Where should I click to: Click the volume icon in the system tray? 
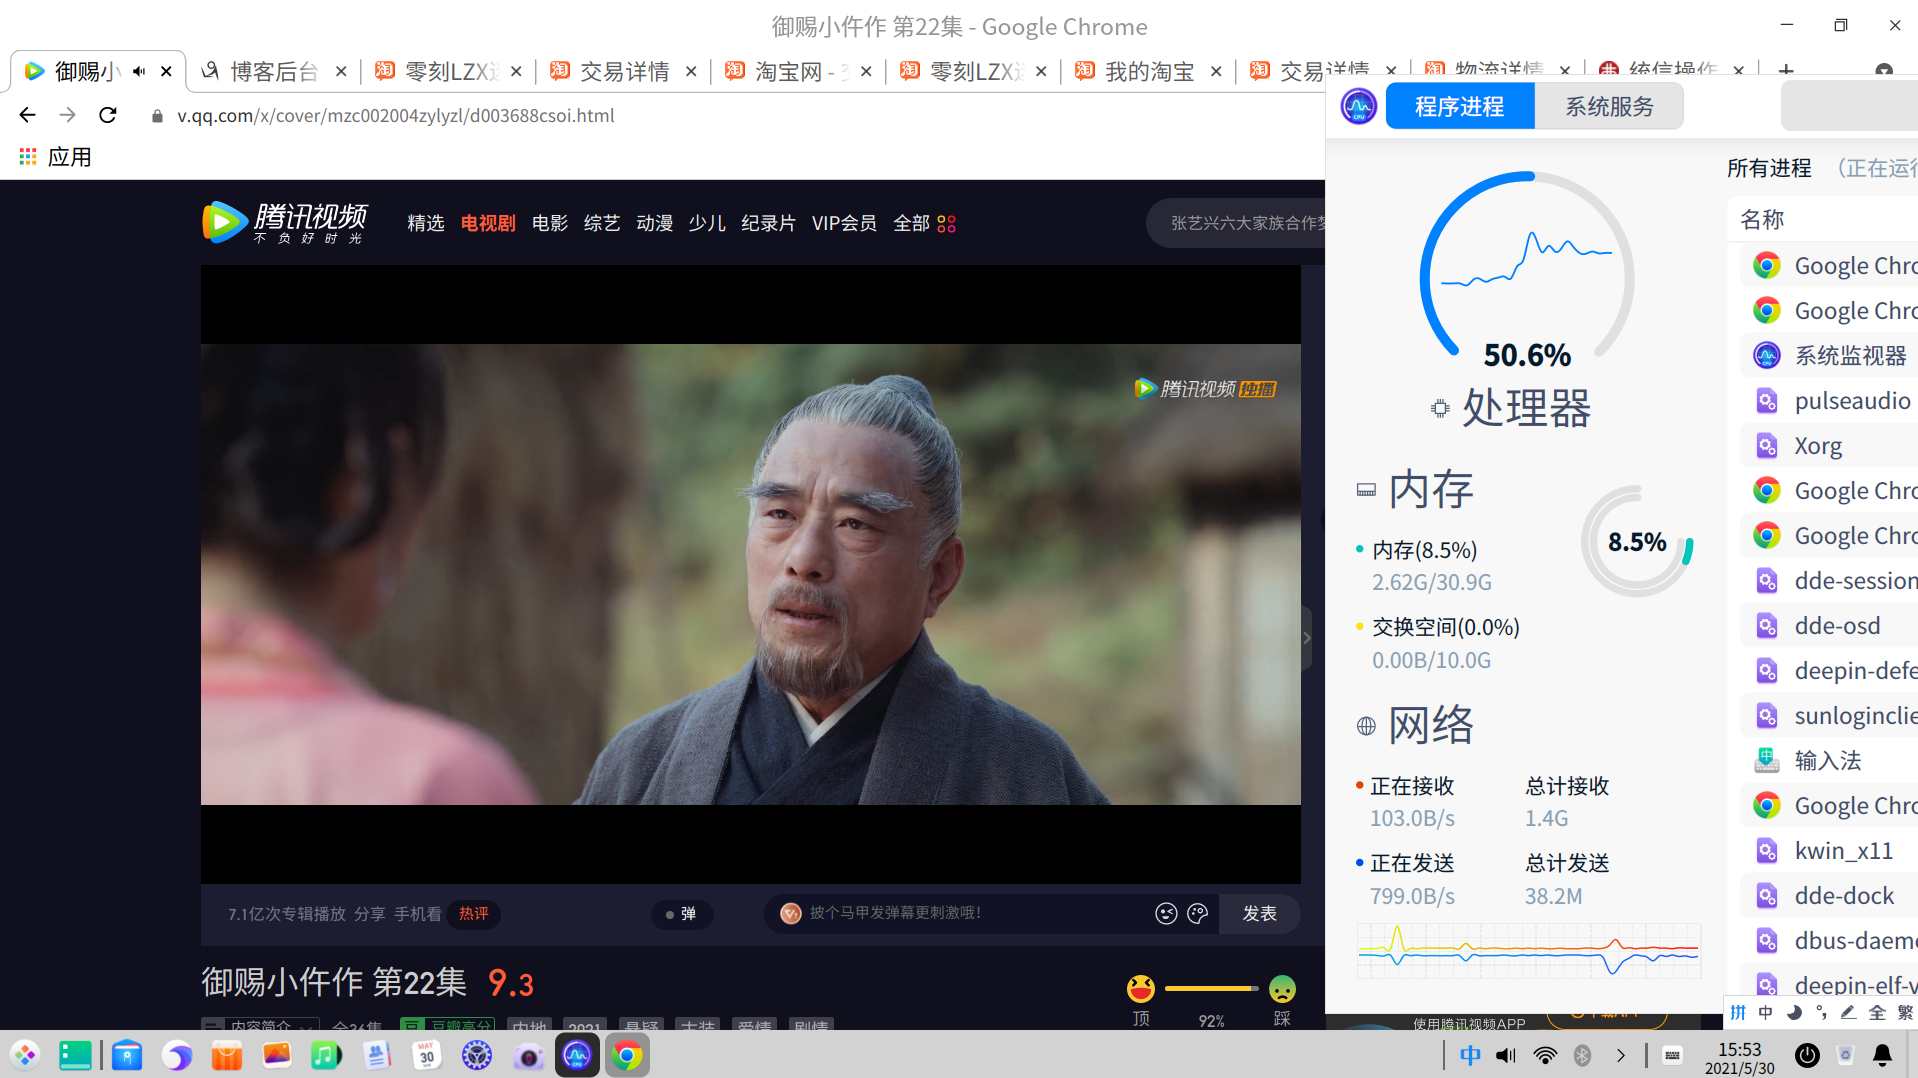(1506, 1055)
